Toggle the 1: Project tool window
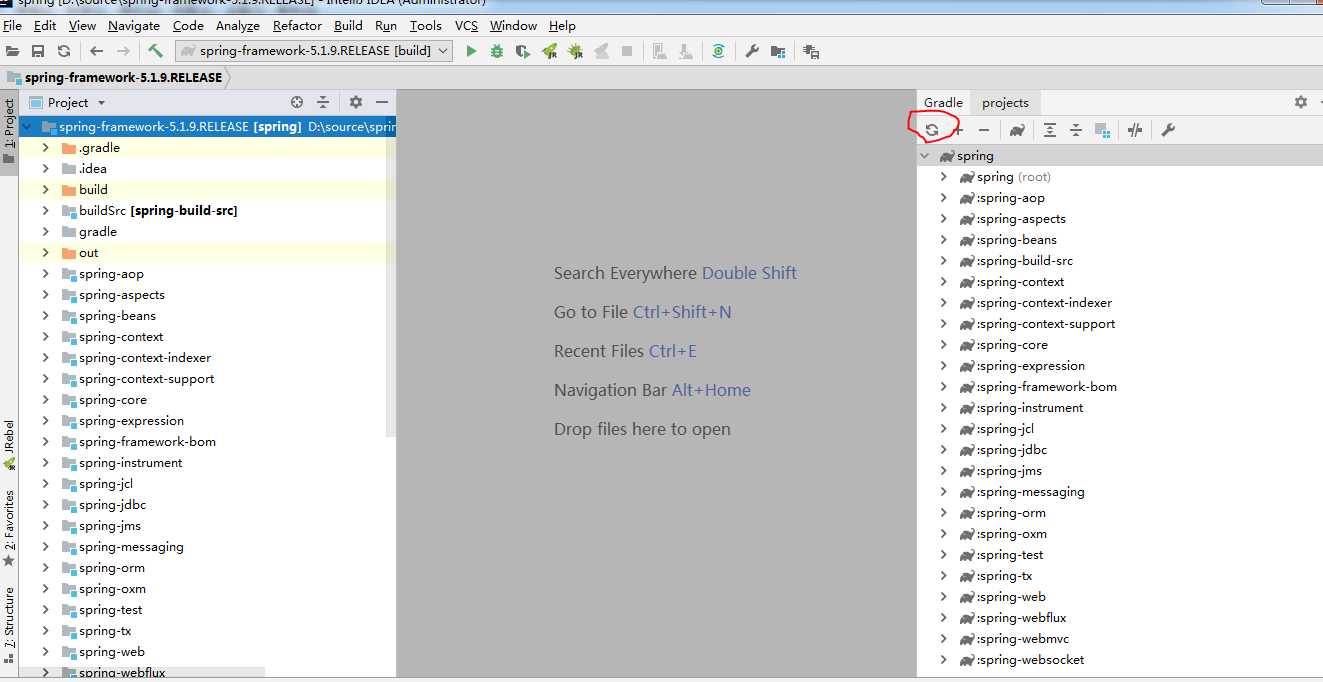Screen dimensions: 1323x682 click(x=9, y=131)
